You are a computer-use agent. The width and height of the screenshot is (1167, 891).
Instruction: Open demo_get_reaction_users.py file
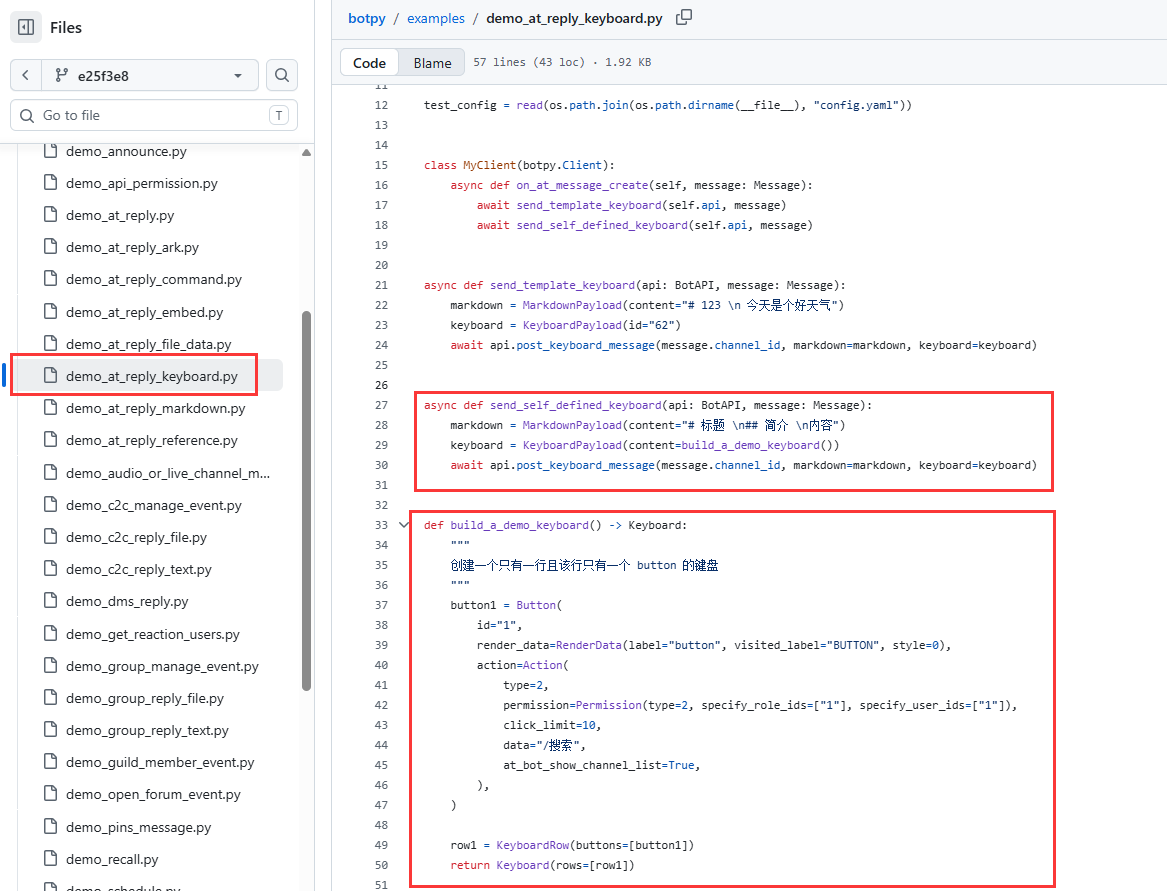coord(153,633)
